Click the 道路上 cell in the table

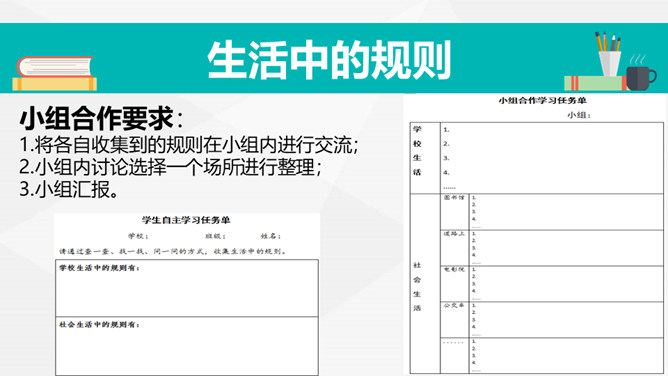tap(455, 248)
